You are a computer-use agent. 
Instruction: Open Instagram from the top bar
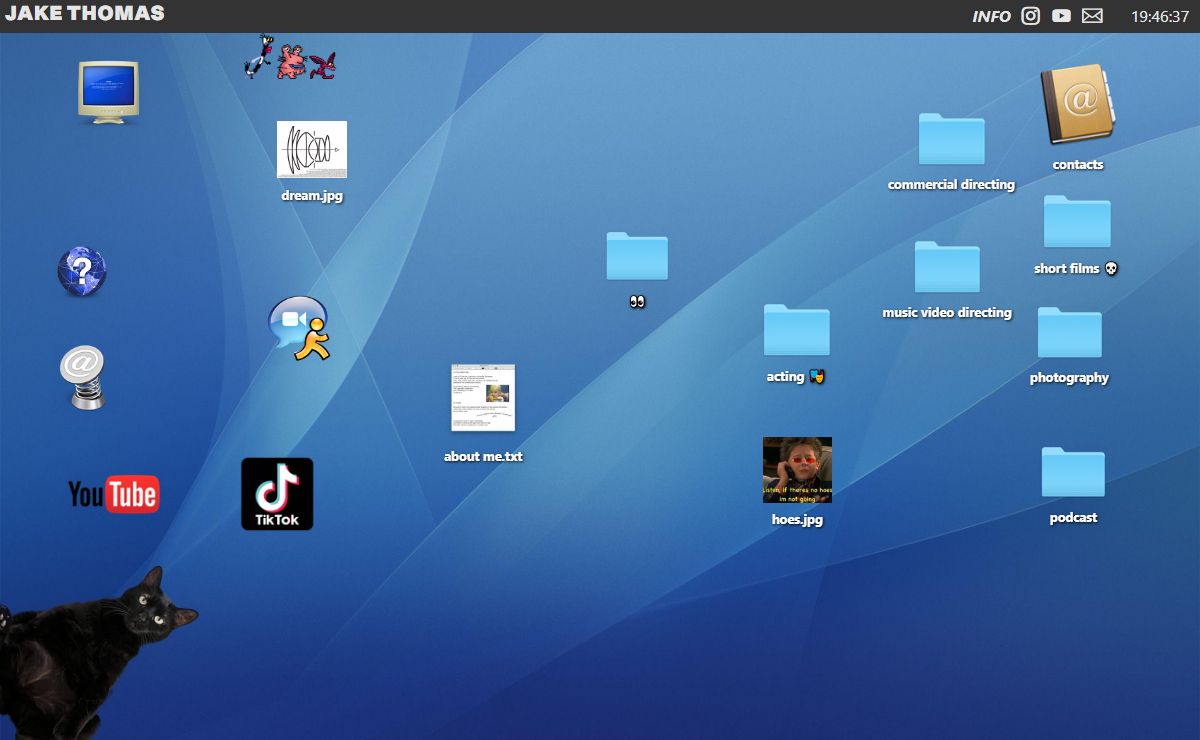click(x=1031, y=16)
